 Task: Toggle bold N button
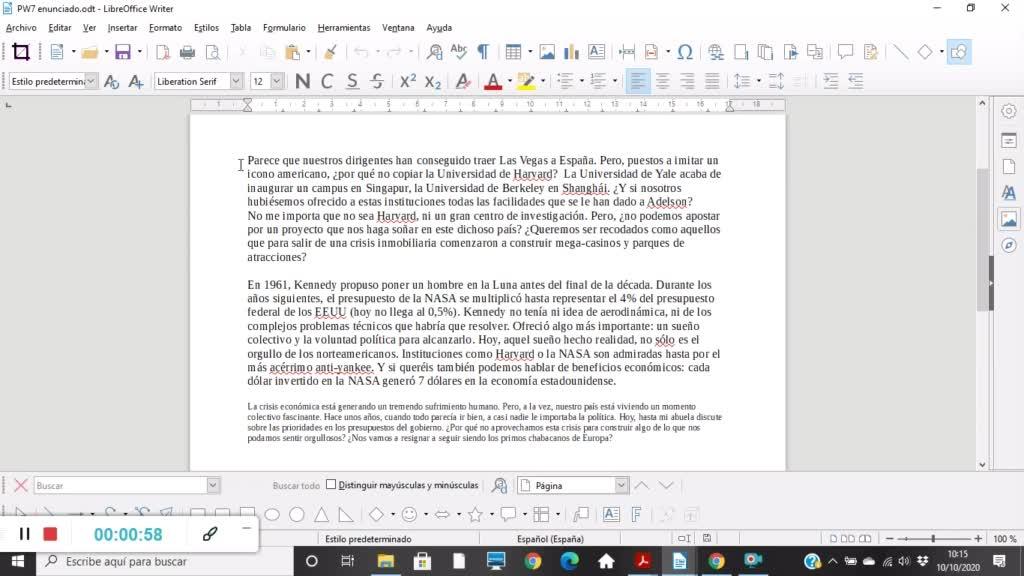302,81
